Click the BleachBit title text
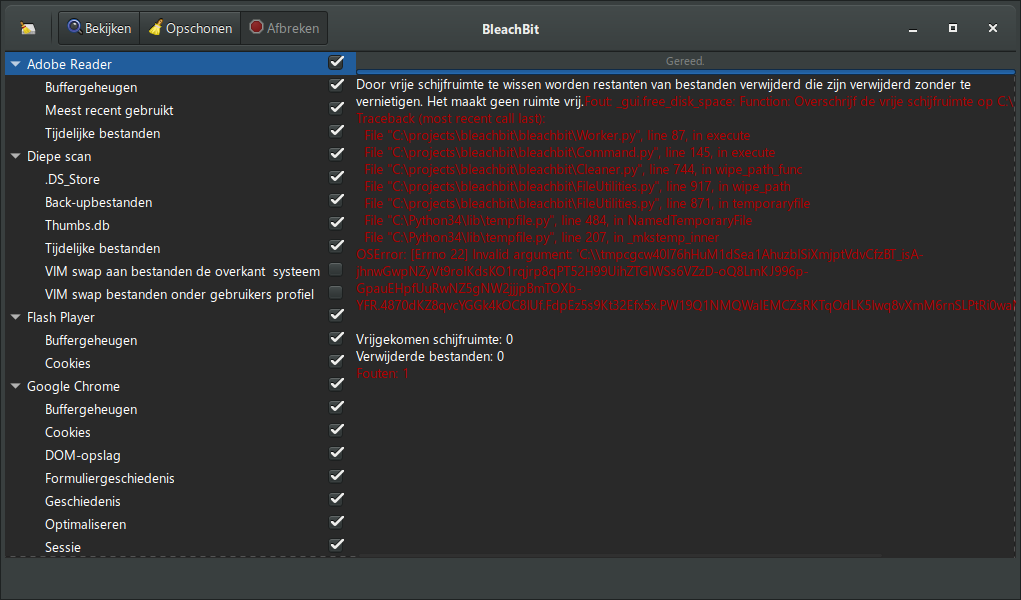This screenshot has height=600, width=1021. click(510, 29)
